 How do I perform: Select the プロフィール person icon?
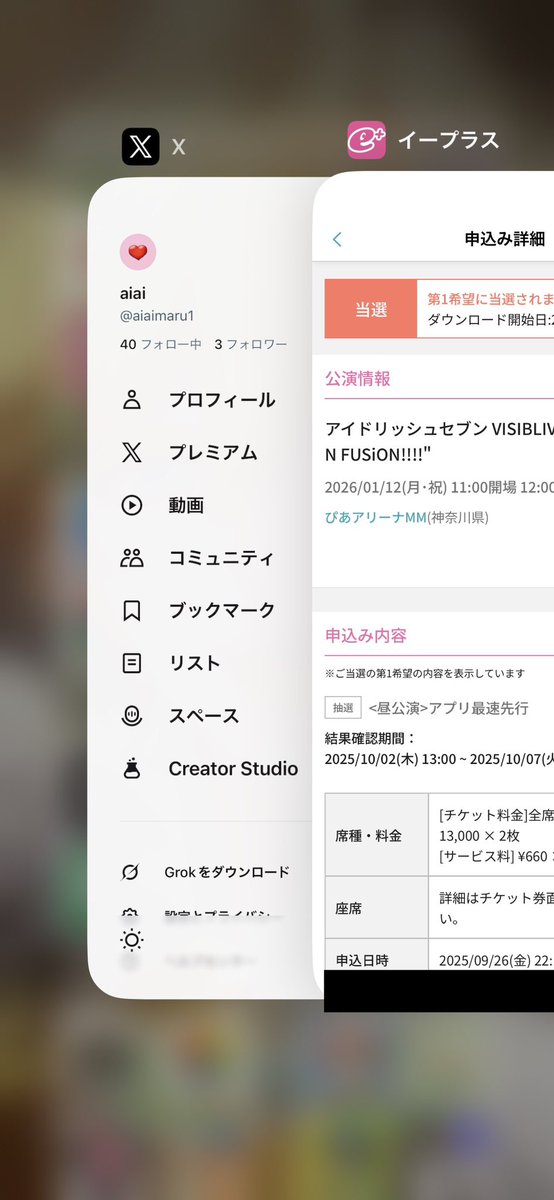[x=132, y=400]
